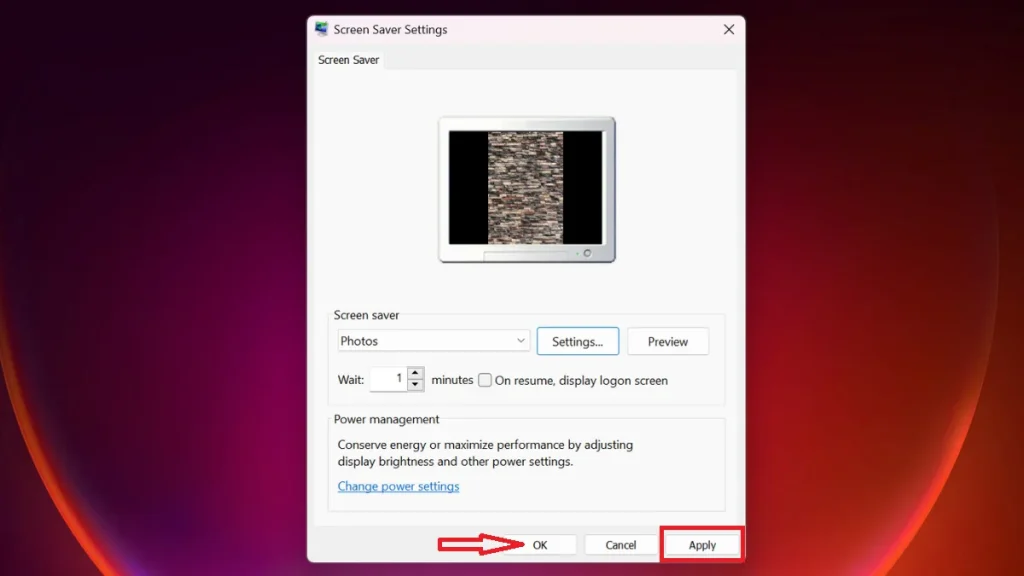This screenshot has height=576, width=1024.
Task: Click the 'Wait:' label
Action: (351, 379)
